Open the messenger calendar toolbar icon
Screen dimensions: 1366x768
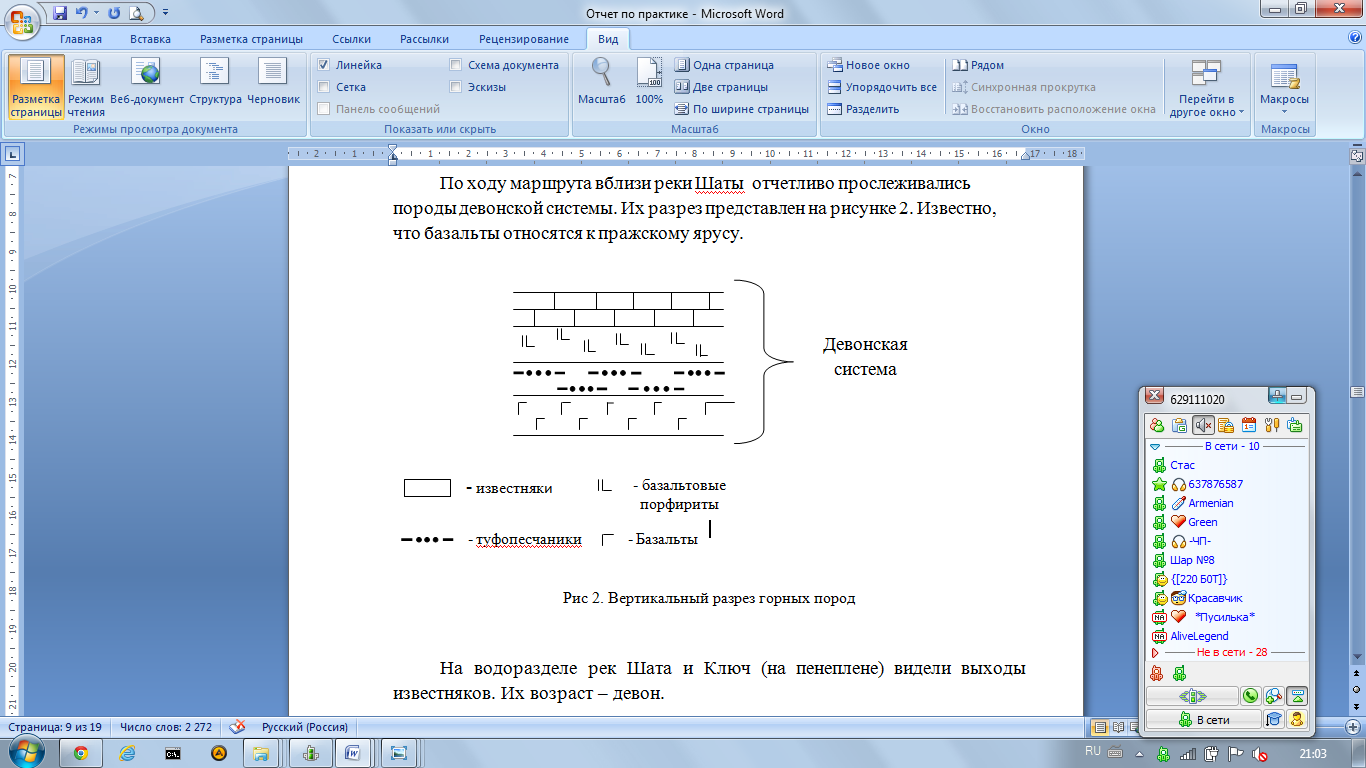tap(1249, 425)
